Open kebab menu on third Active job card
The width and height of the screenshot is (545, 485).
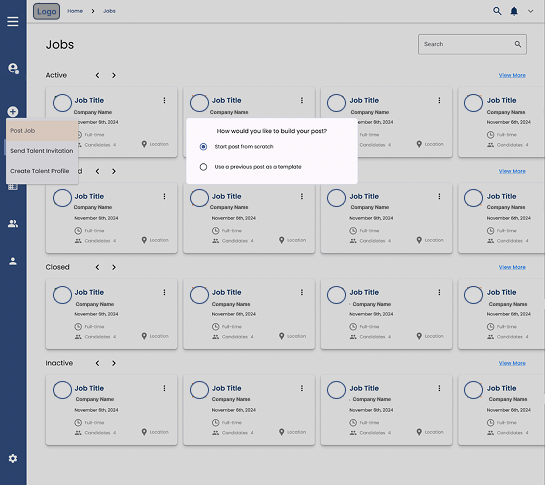click(439, 100)
